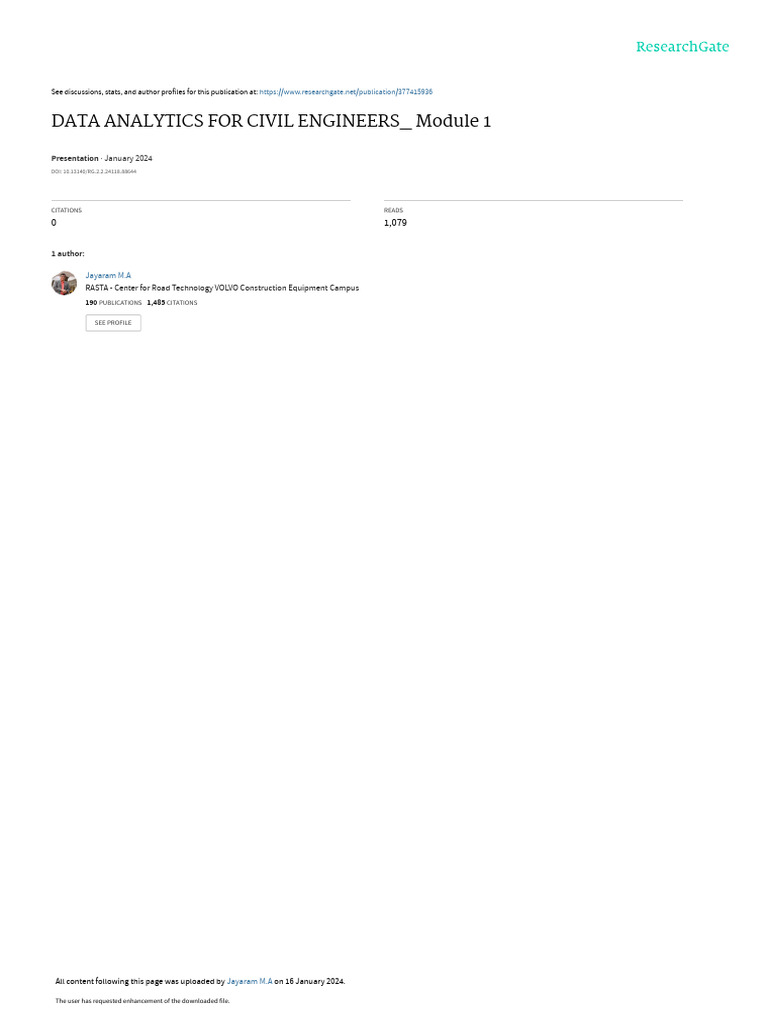
Task: Click the enhancement request footer note
Action: point(142,1000)
